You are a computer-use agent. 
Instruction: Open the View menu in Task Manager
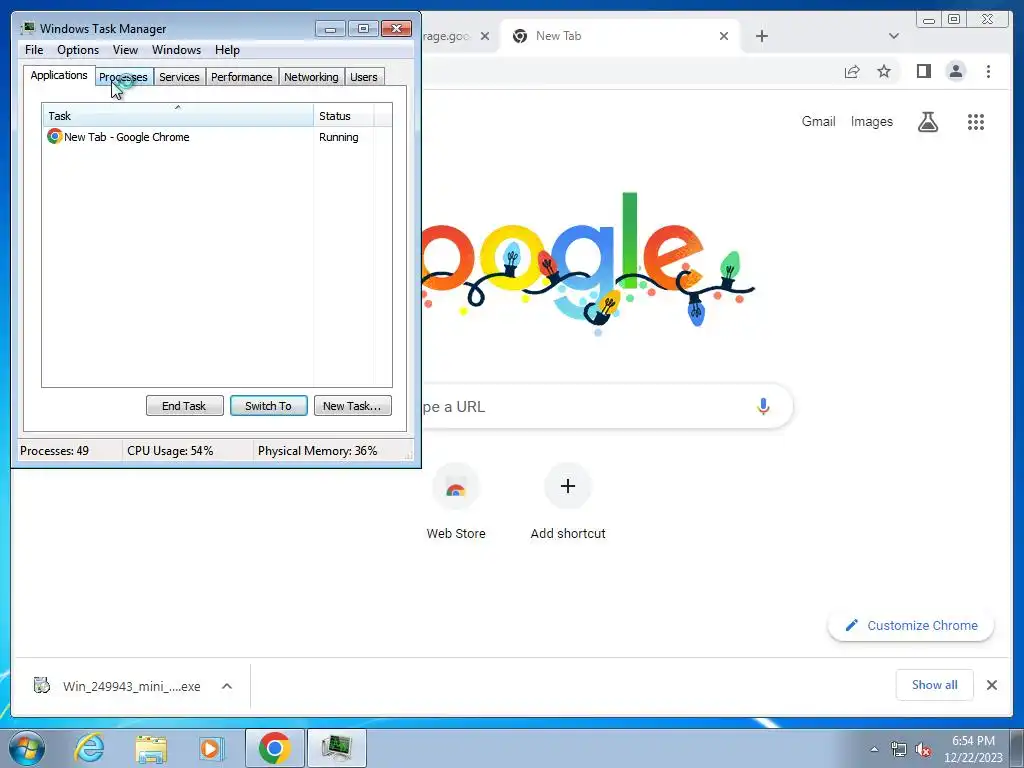click(125, 50)
